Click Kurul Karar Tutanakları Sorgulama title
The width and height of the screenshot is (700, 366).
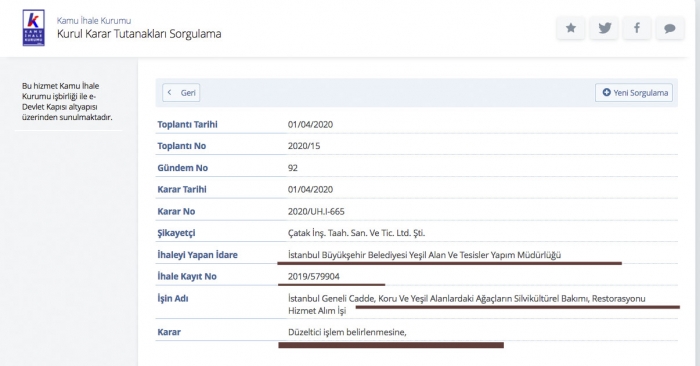(x=139, y=34)
